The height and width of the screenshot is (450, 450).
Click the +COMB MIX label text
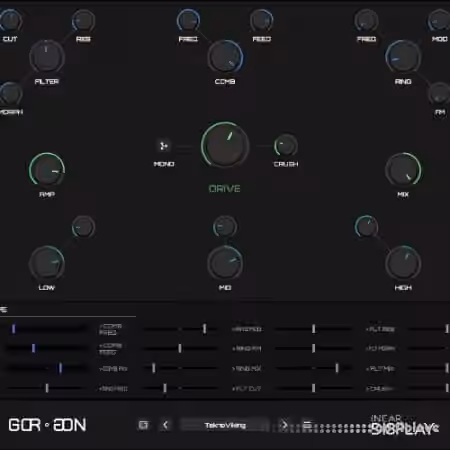(x=113, y=369)
